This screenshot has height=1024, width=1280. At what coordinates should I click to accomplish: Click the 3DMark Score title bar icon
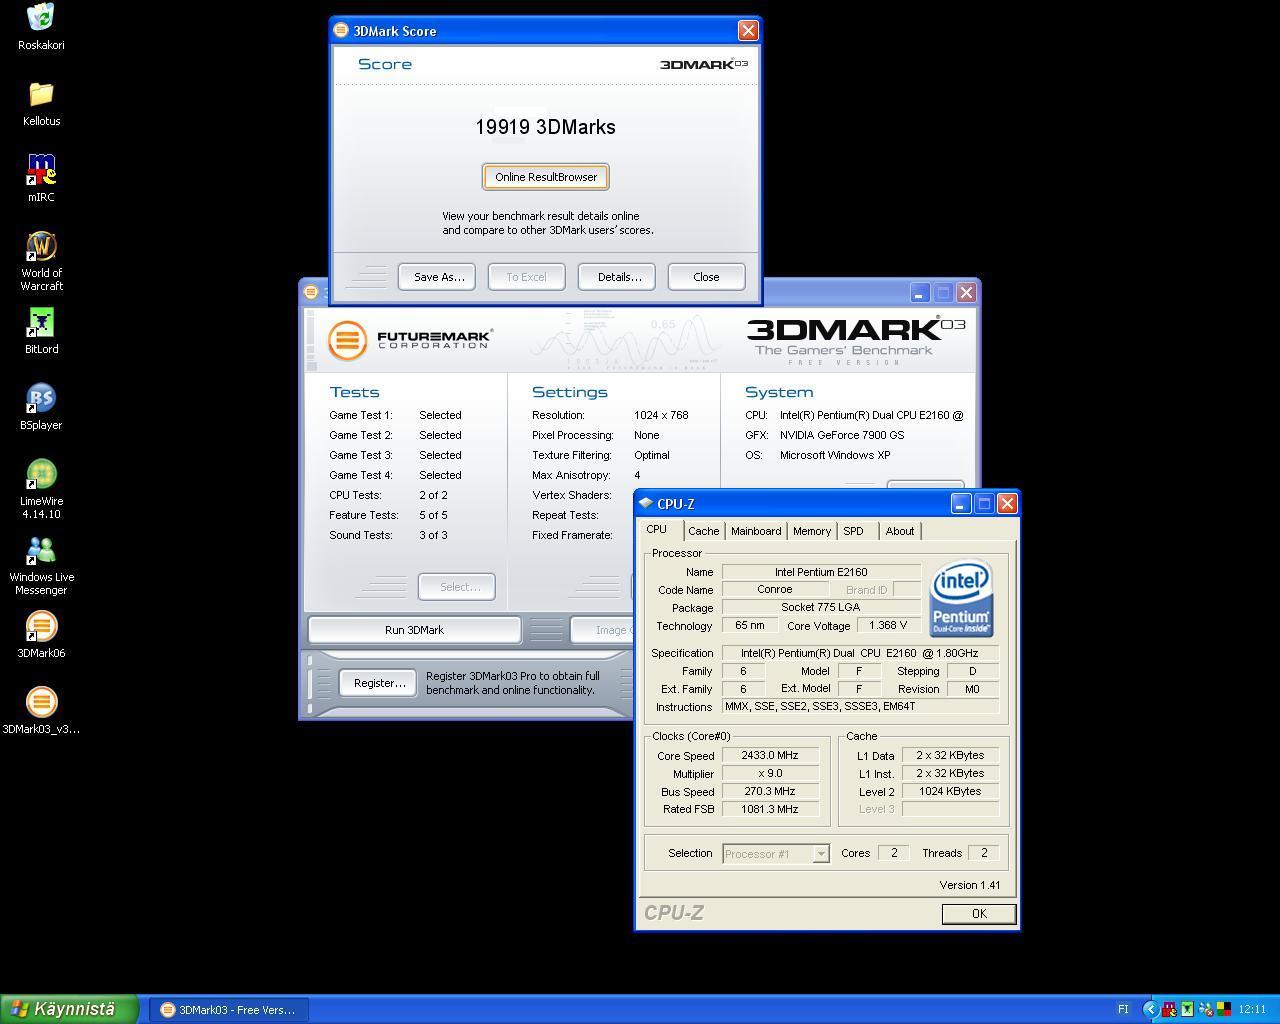tap(341, 30)
